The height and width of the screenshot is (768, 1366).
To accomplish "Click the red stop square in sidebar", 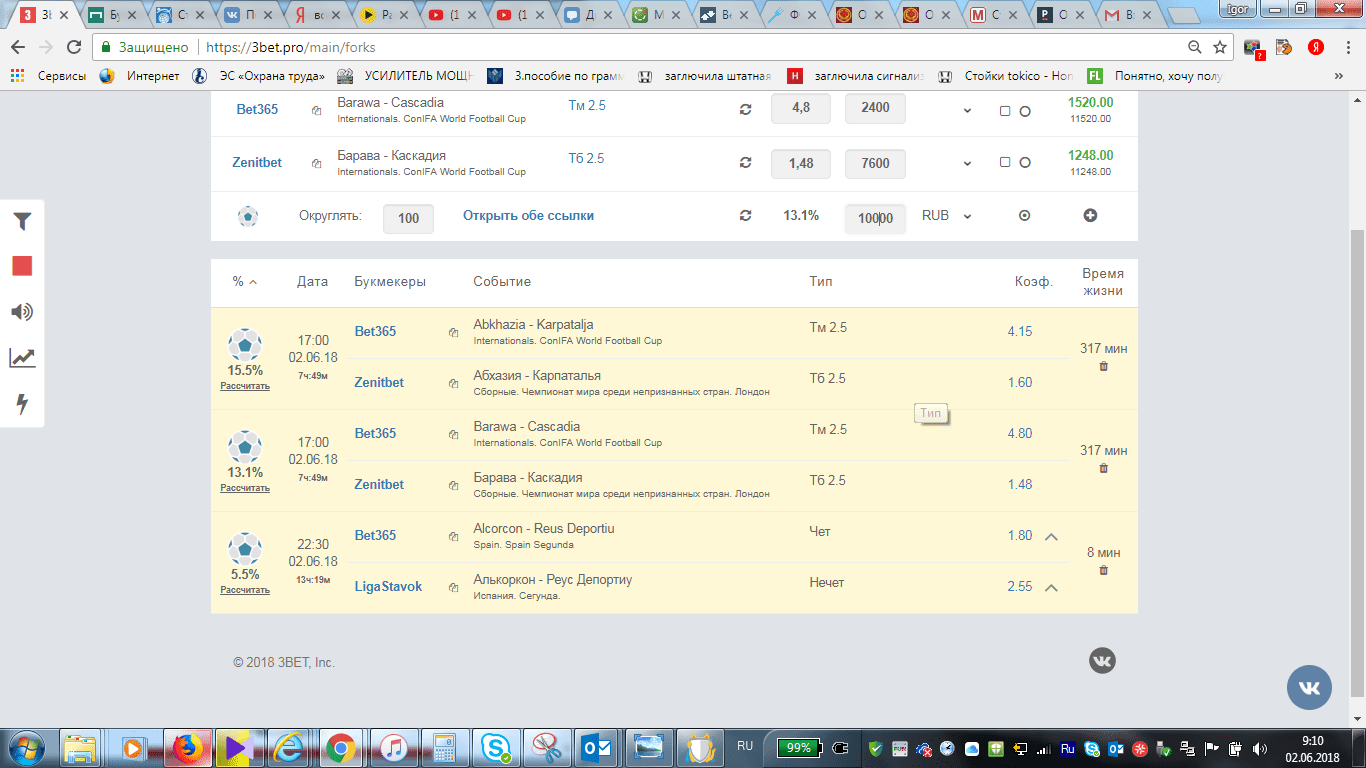I will pyautogui.click(x=22, y=266).
